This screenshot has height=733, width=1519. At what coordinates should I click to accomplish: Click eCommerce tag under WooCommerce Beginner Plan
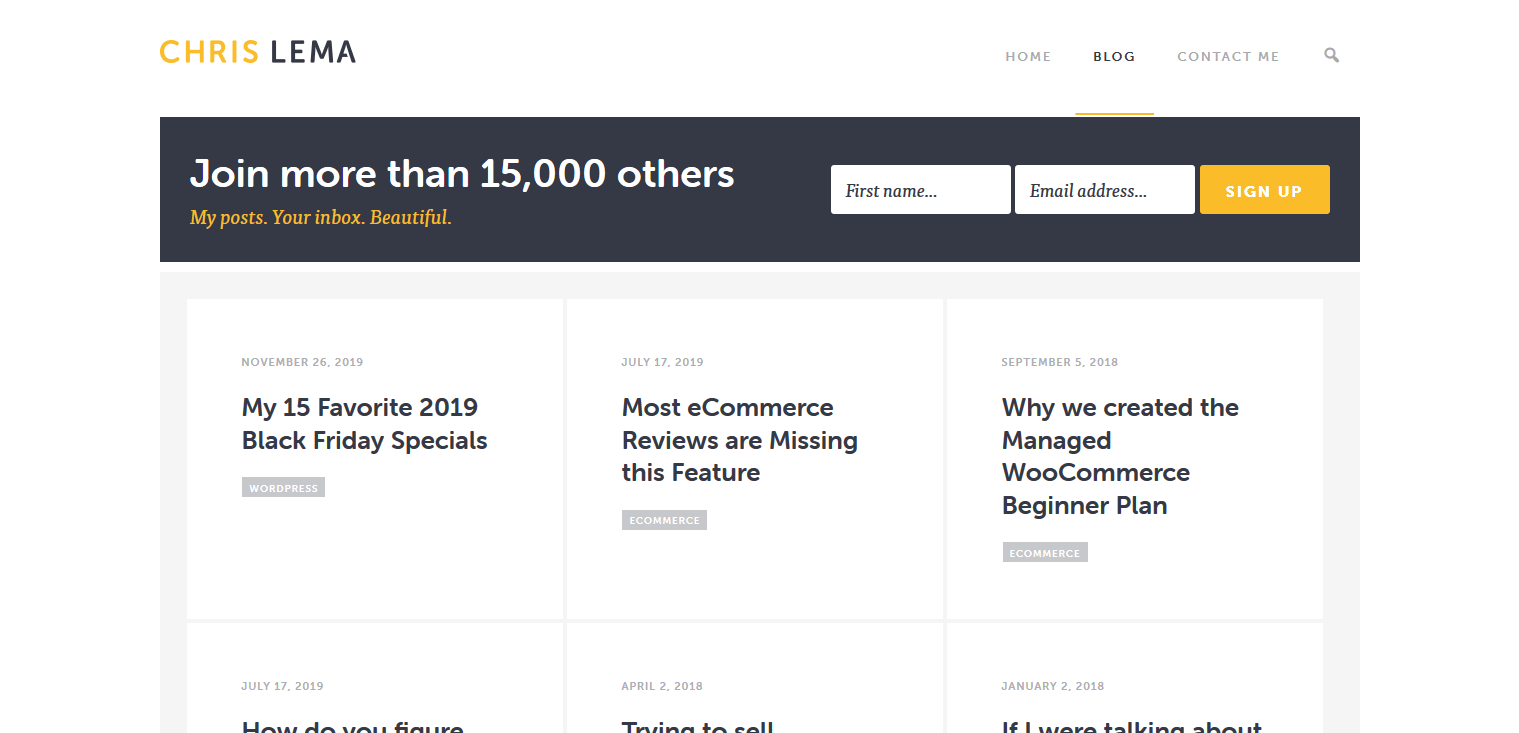(1044, 553)
